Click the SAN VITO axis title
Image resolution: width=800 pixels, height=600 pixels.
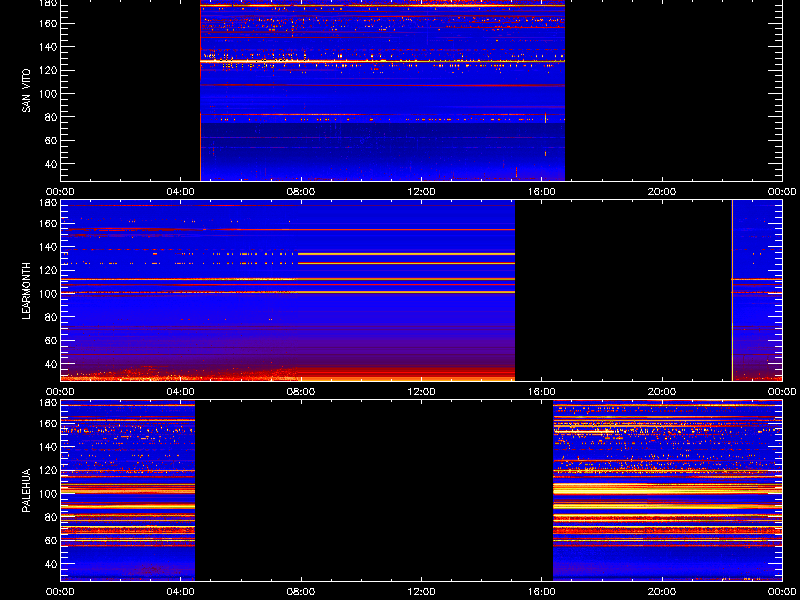[27, 91]
